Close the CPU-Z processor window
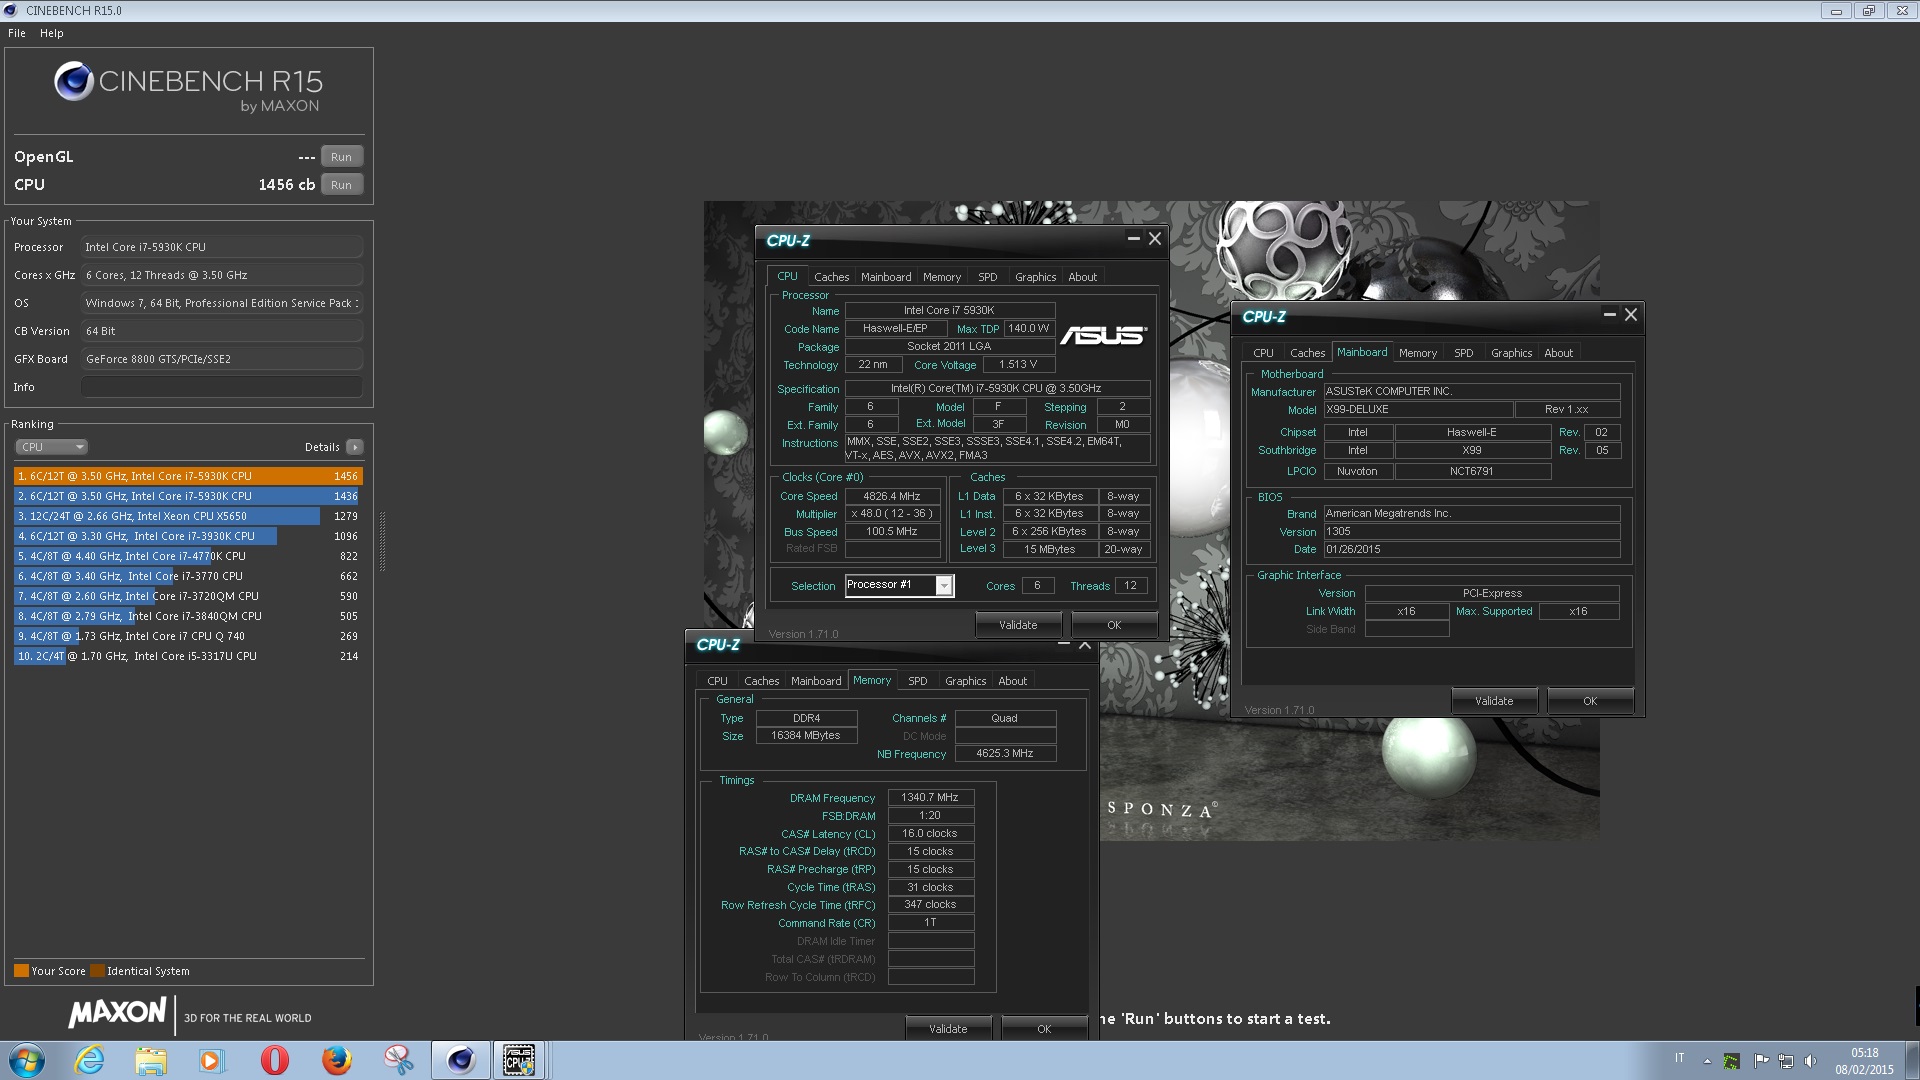The image size is (1920, 1080). tap(1155, 238)
